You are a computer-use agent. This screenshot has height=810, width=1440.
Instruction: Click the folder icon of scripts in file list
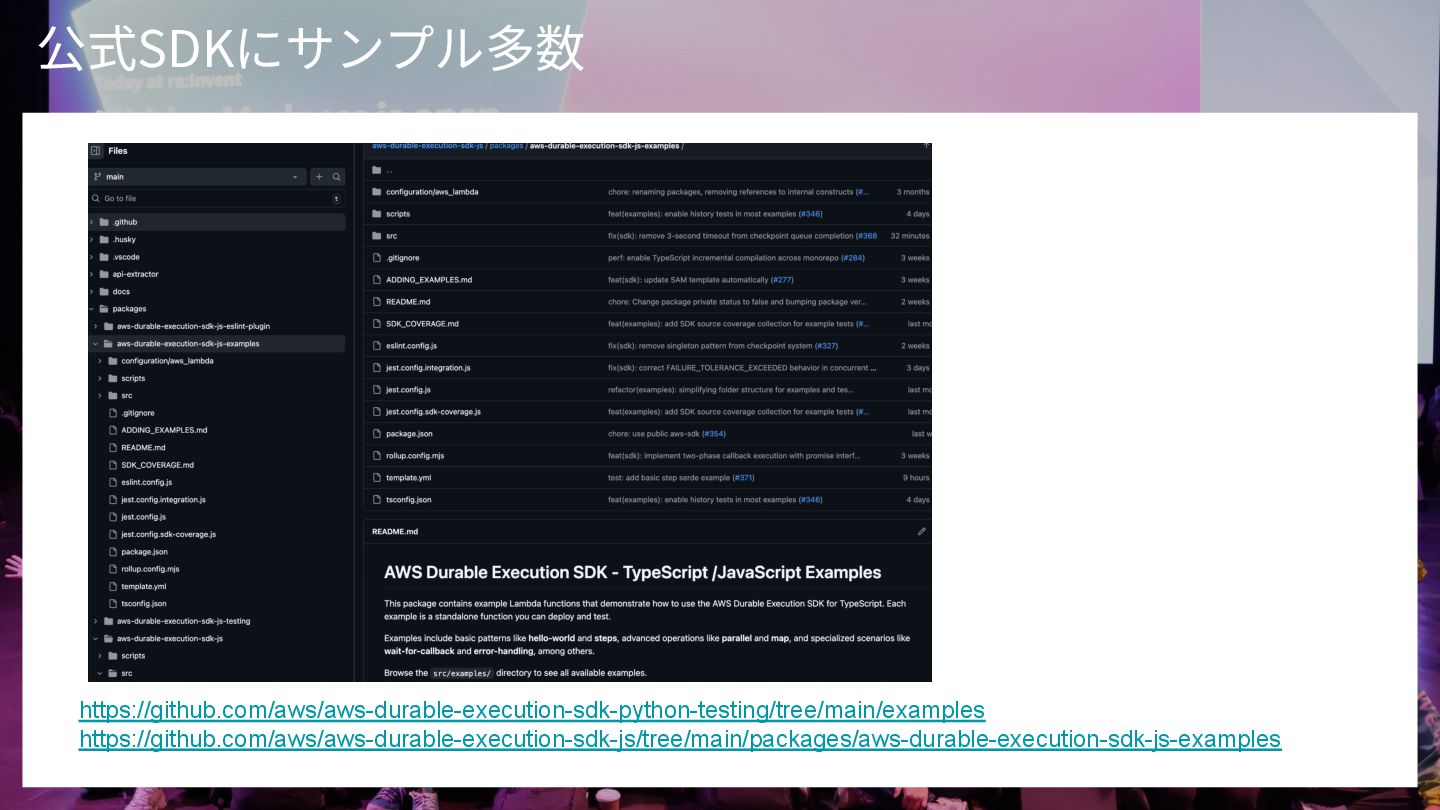(377, 214)
